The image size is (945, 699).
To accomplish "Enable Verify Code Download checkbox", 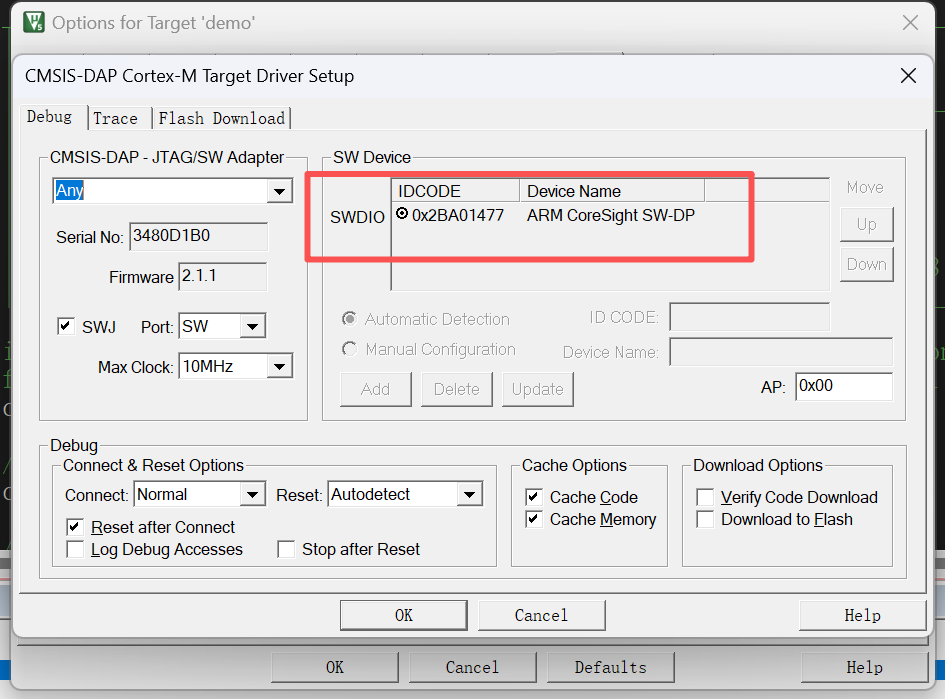I will (x=705, y=497).
